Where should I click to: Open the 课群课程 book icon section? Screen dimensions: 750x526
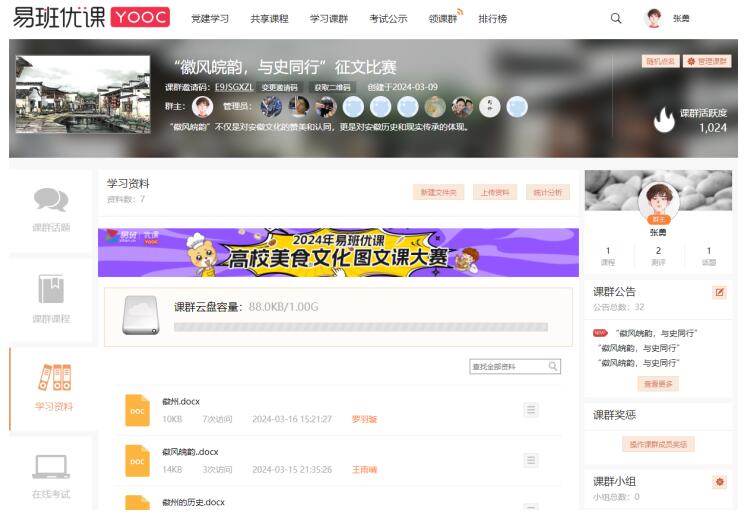click(x=50, y=298)
